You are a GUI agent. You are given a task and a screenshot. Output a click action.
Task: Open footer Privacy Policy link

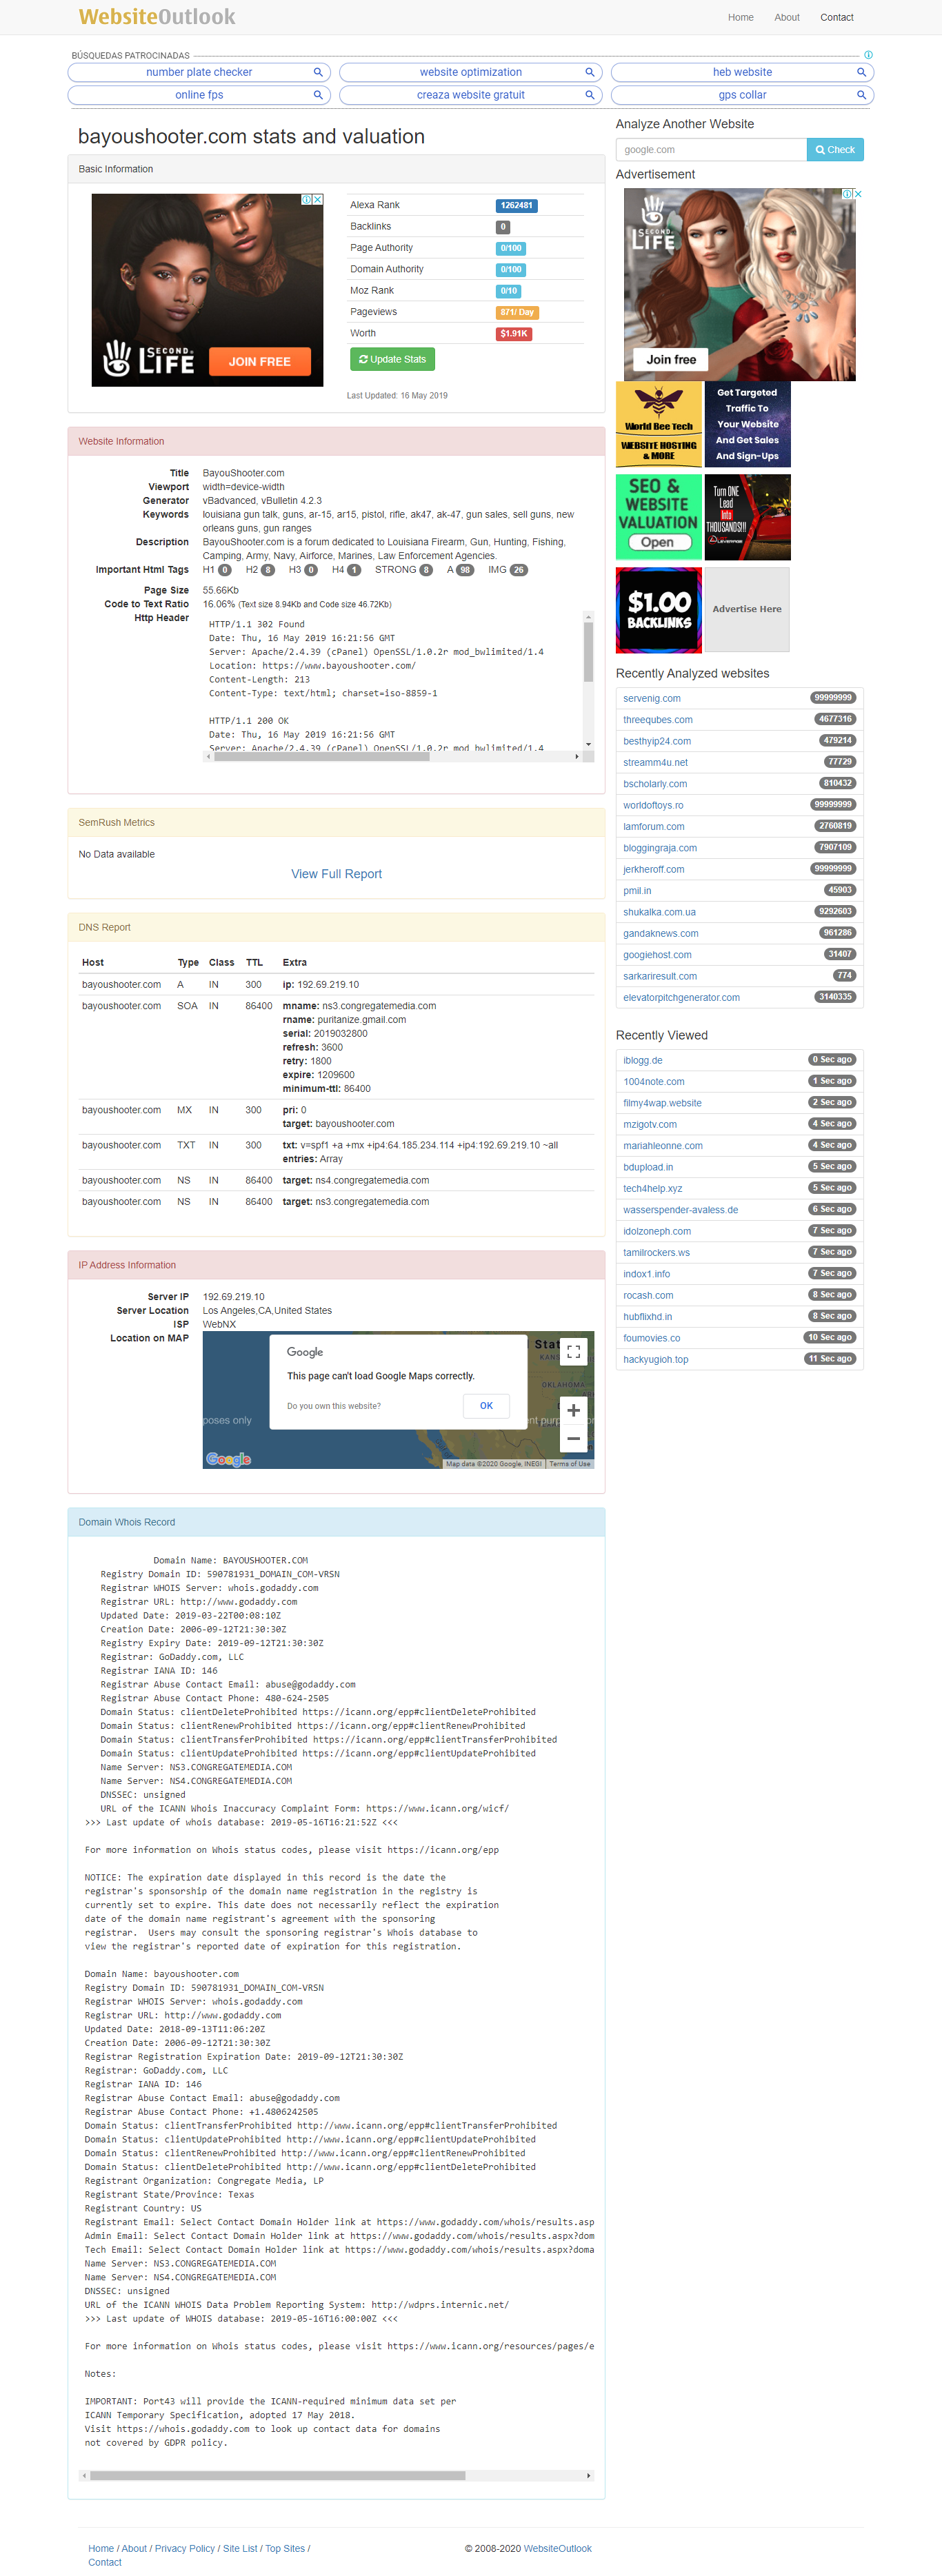click(185, 2549)
